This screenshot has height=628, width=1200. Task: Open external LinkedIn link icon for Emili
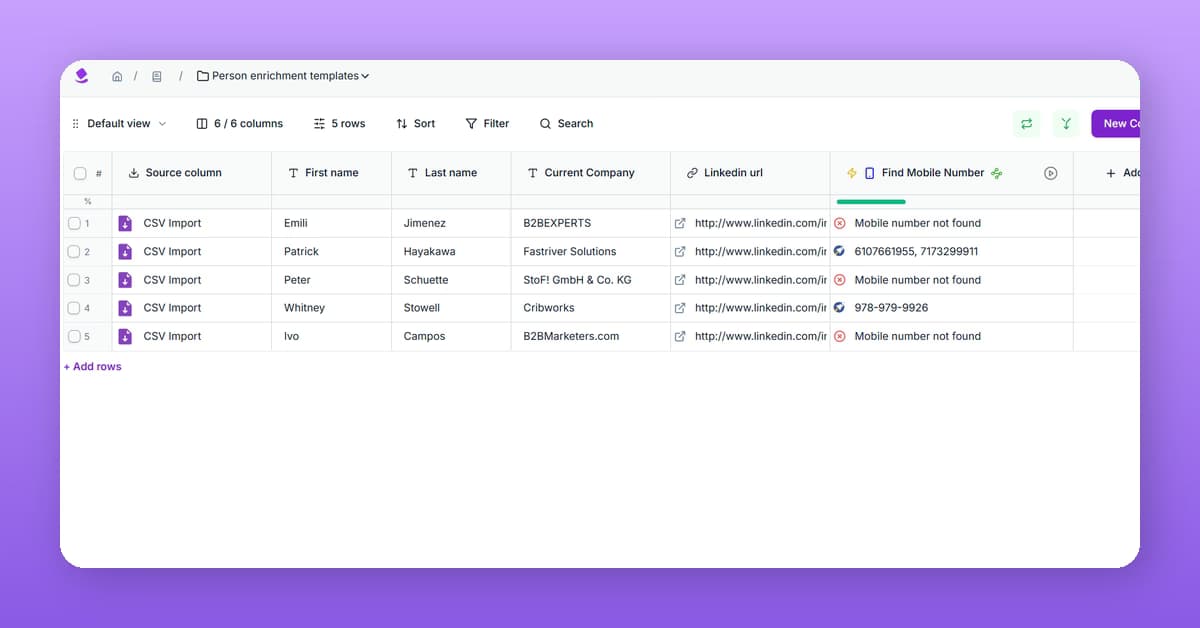[681, 223]
